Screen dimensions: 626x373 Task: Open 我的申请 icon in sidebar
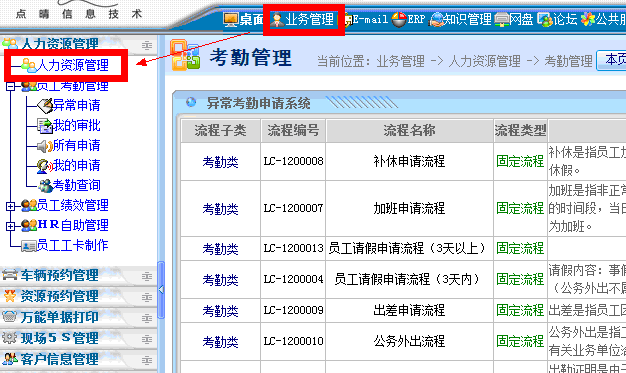click(x=45, y=166)
